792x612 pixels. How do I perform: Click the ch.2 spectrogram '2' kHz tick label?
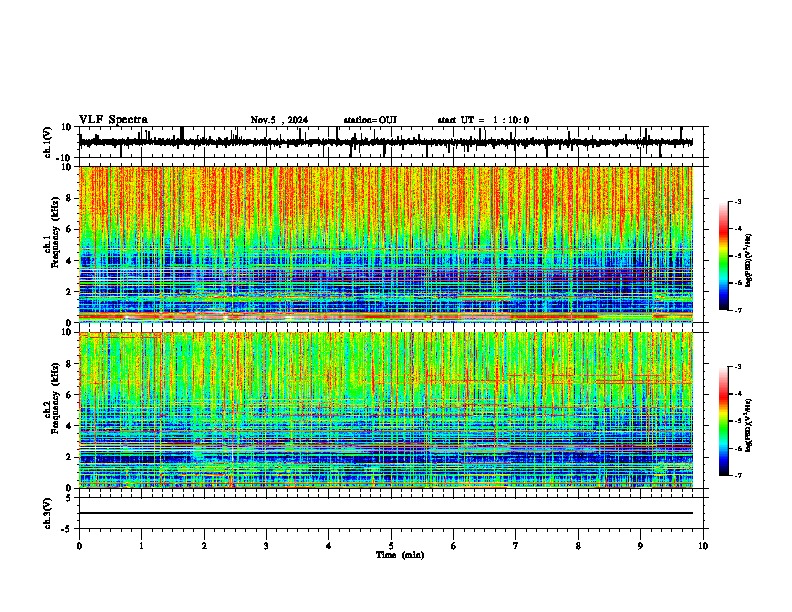click(x=69, y=457)
